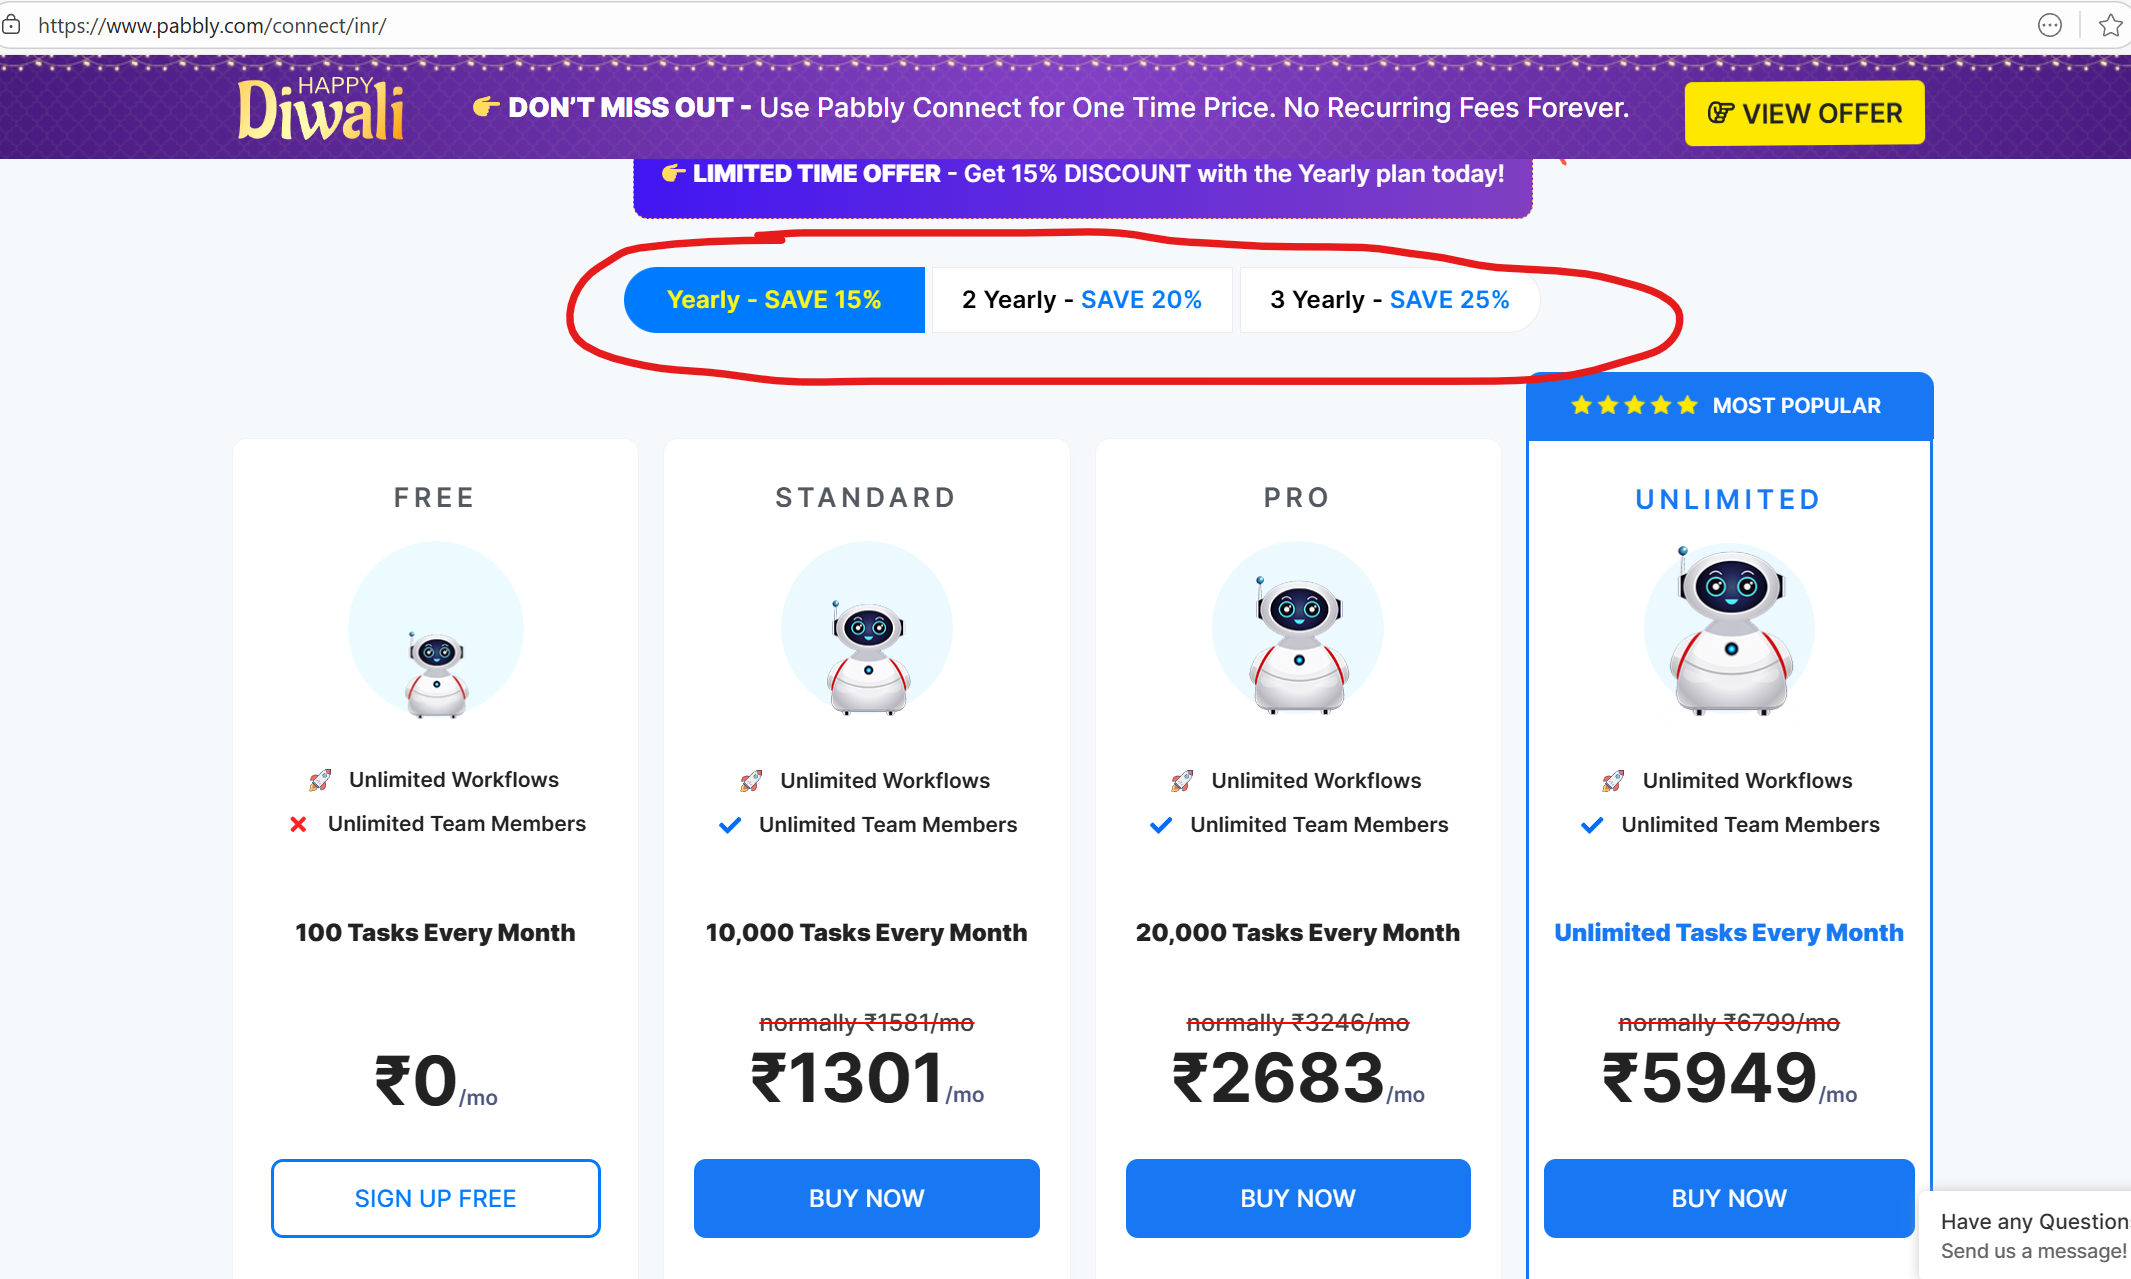This screenshot has height=1279, width=2131.
Task: Click the bookmark star icon in address bar
Action: (x=2110, y=25)
